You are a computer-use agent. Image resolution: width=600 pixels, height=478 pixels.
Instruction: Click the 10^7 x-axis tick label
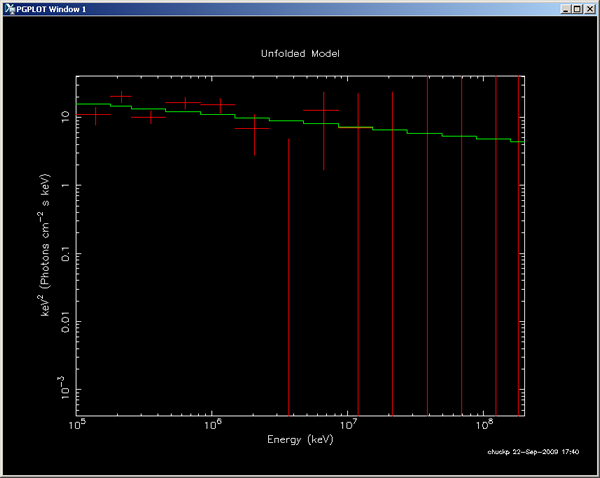point(348,424)
